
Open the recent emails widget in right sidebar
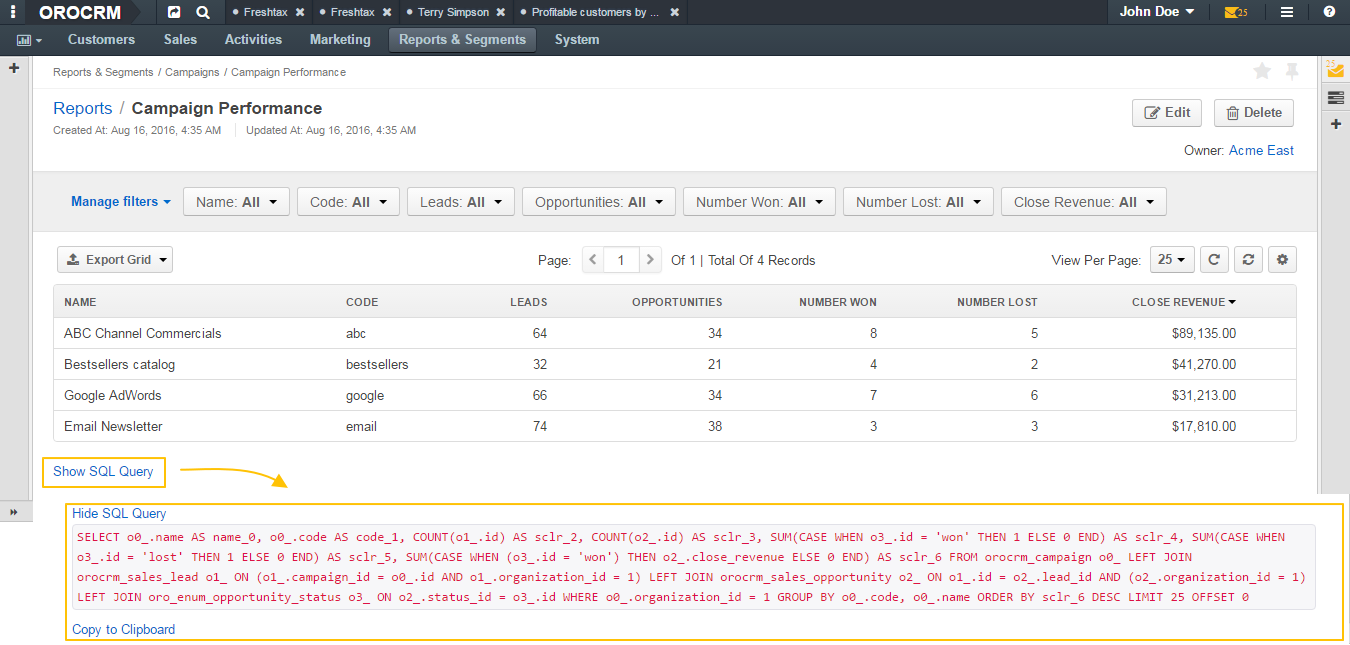[1335, 70]
